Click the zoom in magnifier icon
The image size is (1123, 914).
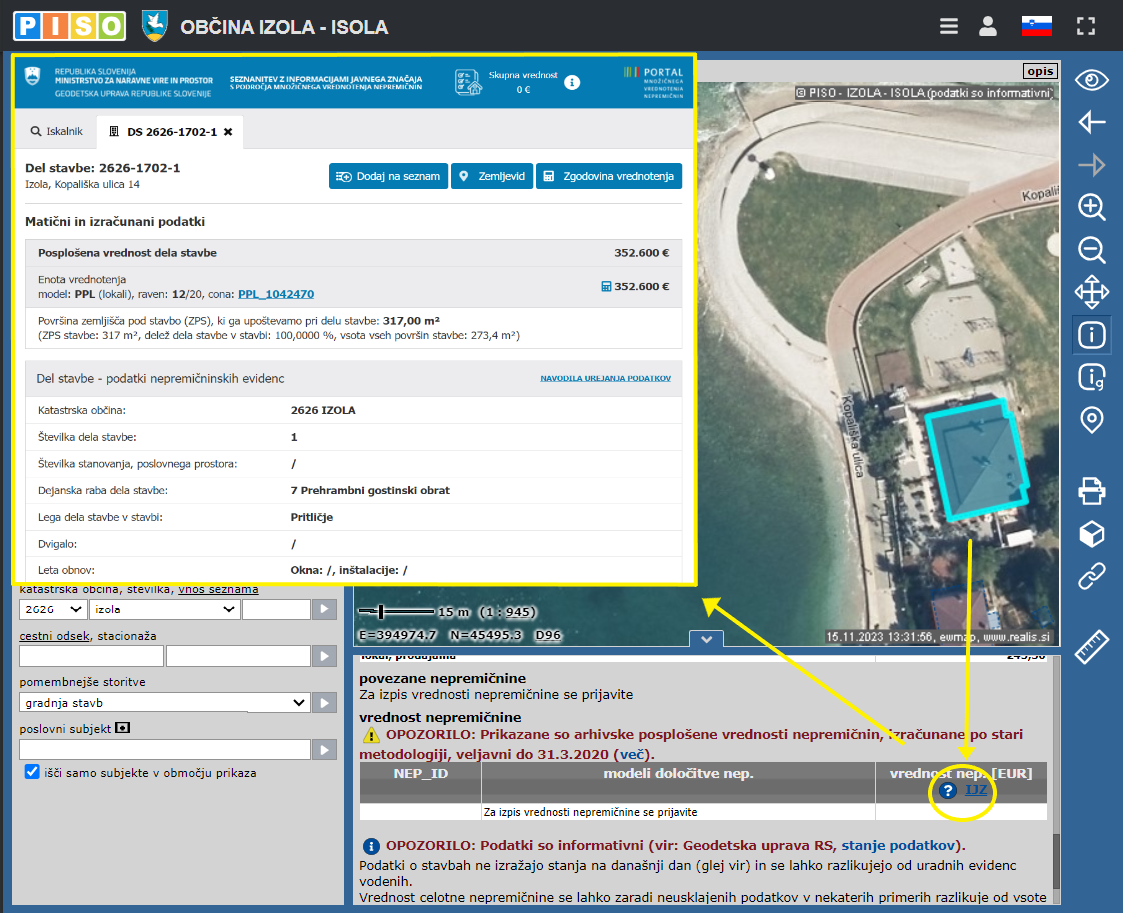pyautogui.click(x=1091, y=208)
